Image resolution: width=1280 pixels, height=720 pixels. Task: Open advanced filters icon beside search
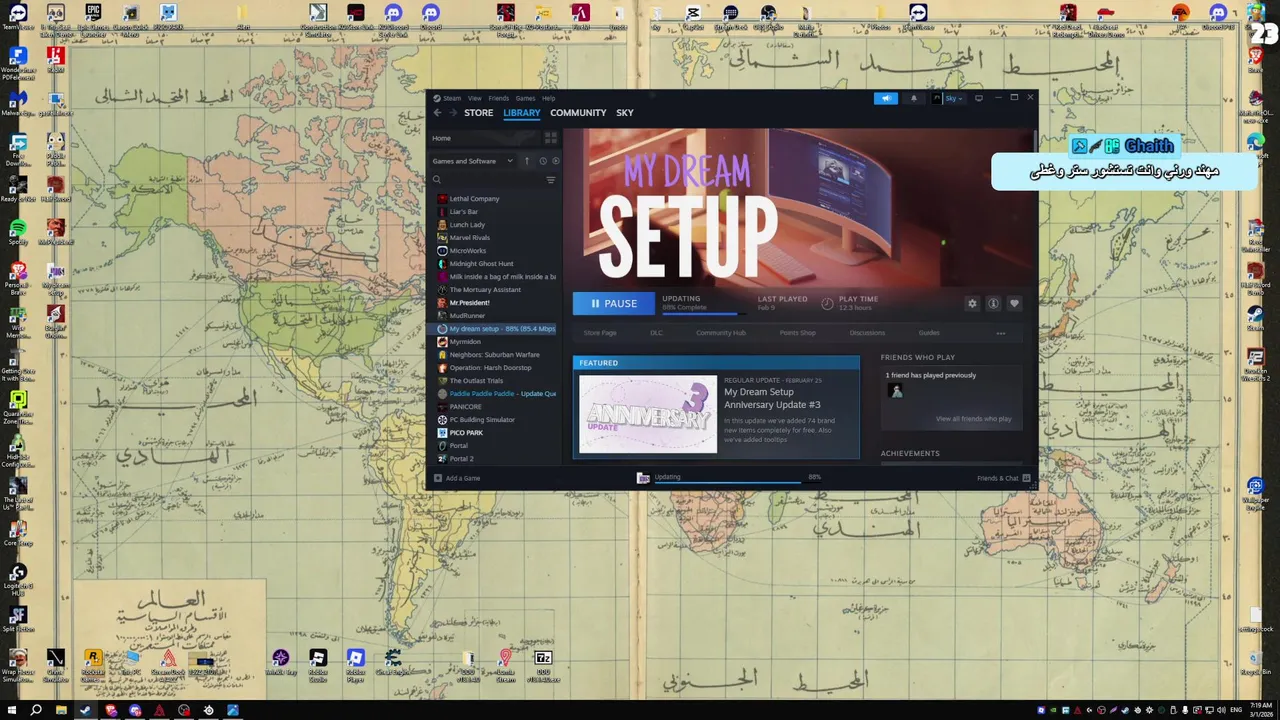(x=550, y=180)
